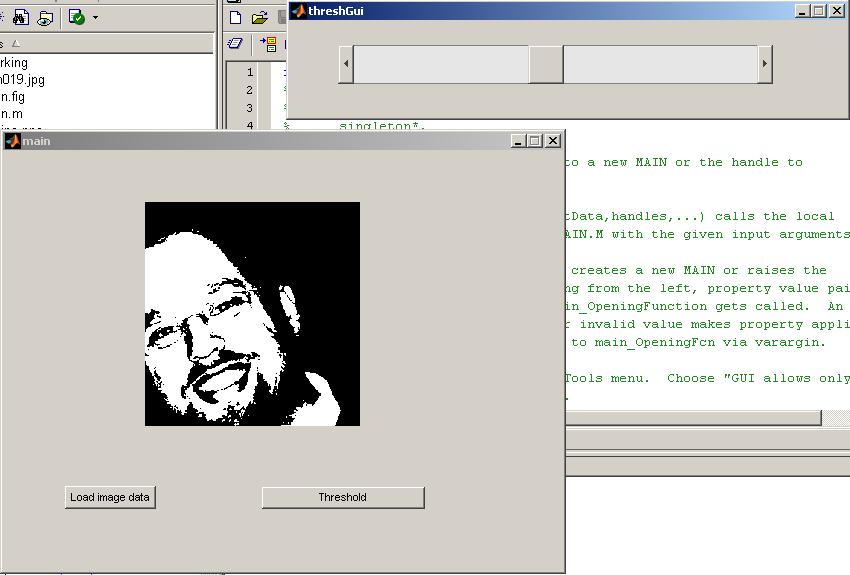Click the evaluate cell and advance icon

[268, 44]
